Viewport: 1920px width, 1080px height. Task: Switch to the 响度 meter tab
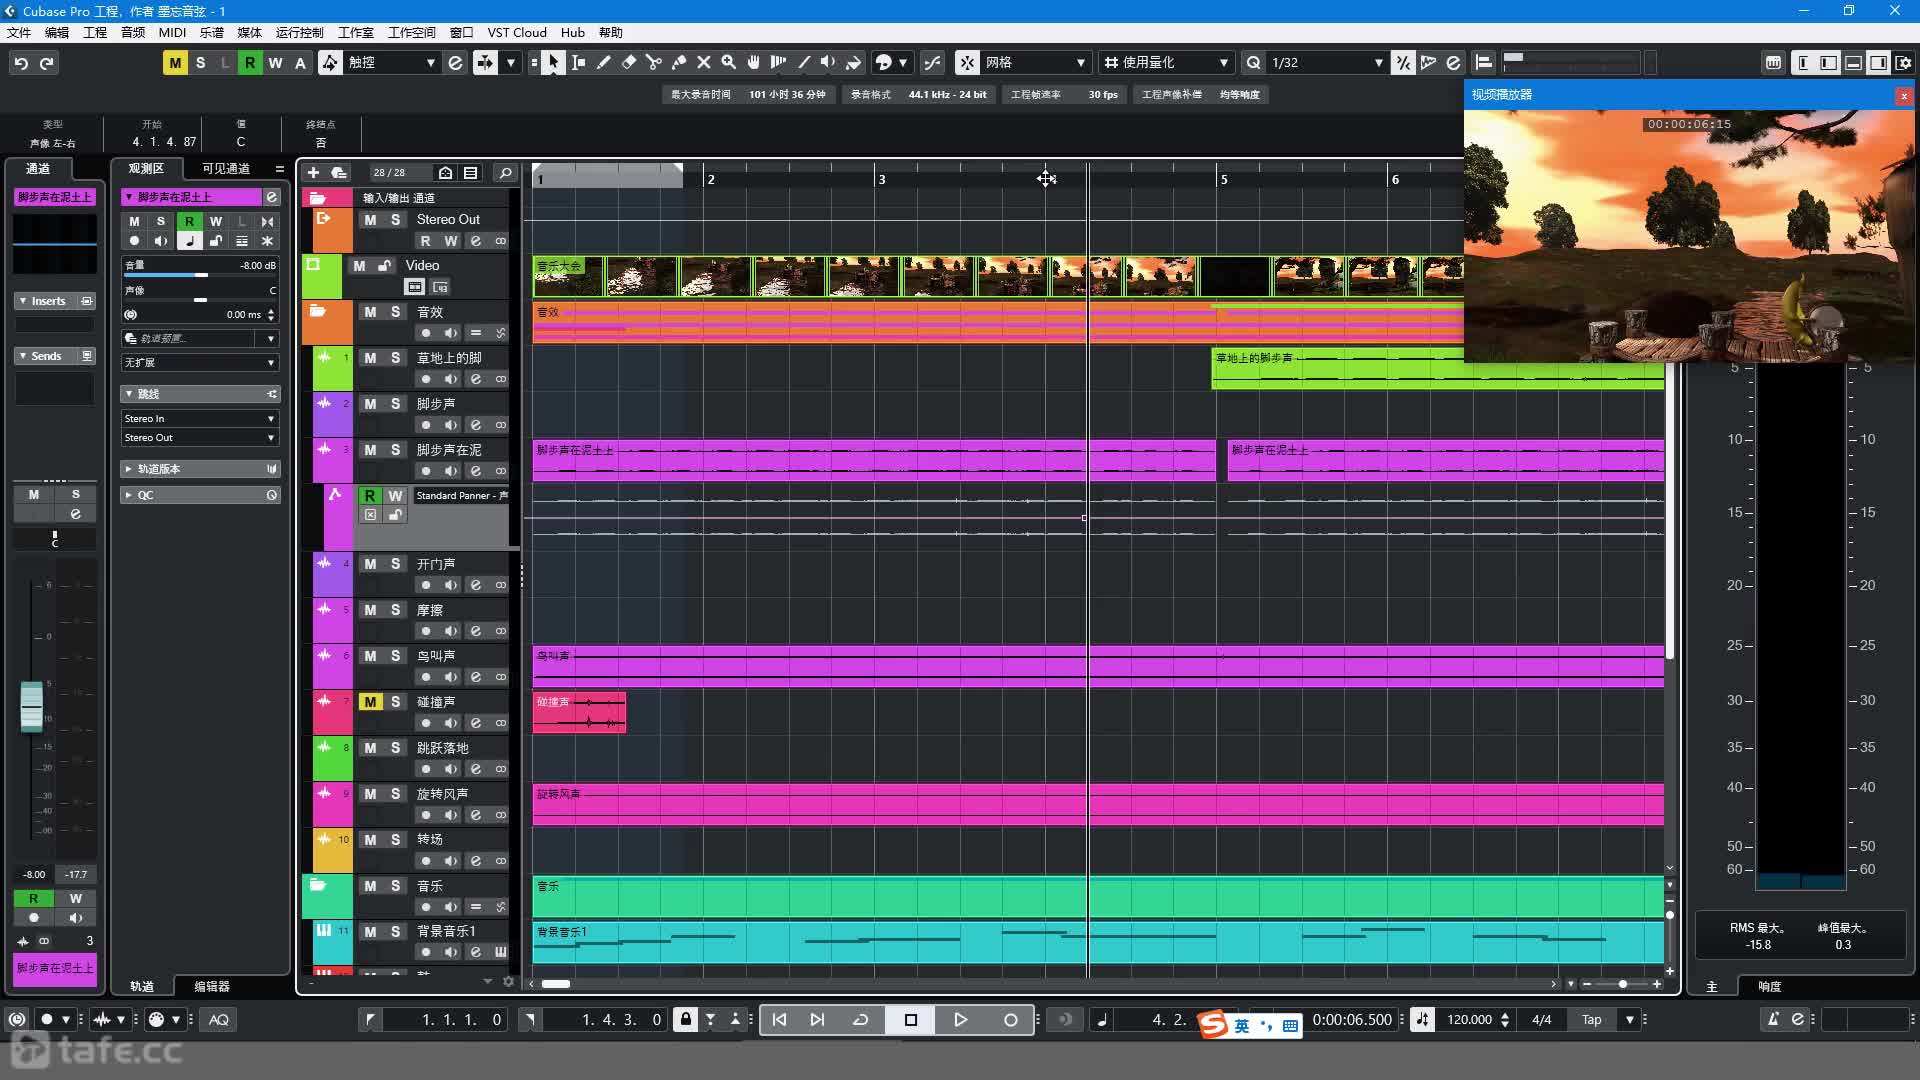[1770, 986]
